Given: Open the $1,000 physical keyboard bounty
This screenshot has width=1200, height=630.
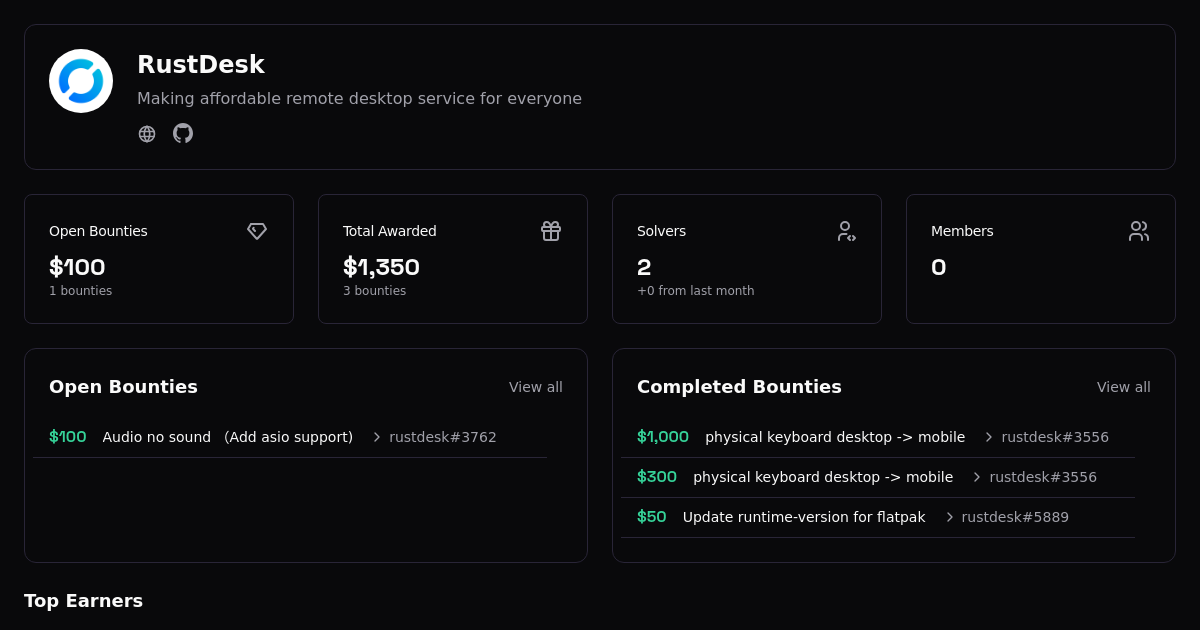Looking at the screenshot, I should 834,437.
